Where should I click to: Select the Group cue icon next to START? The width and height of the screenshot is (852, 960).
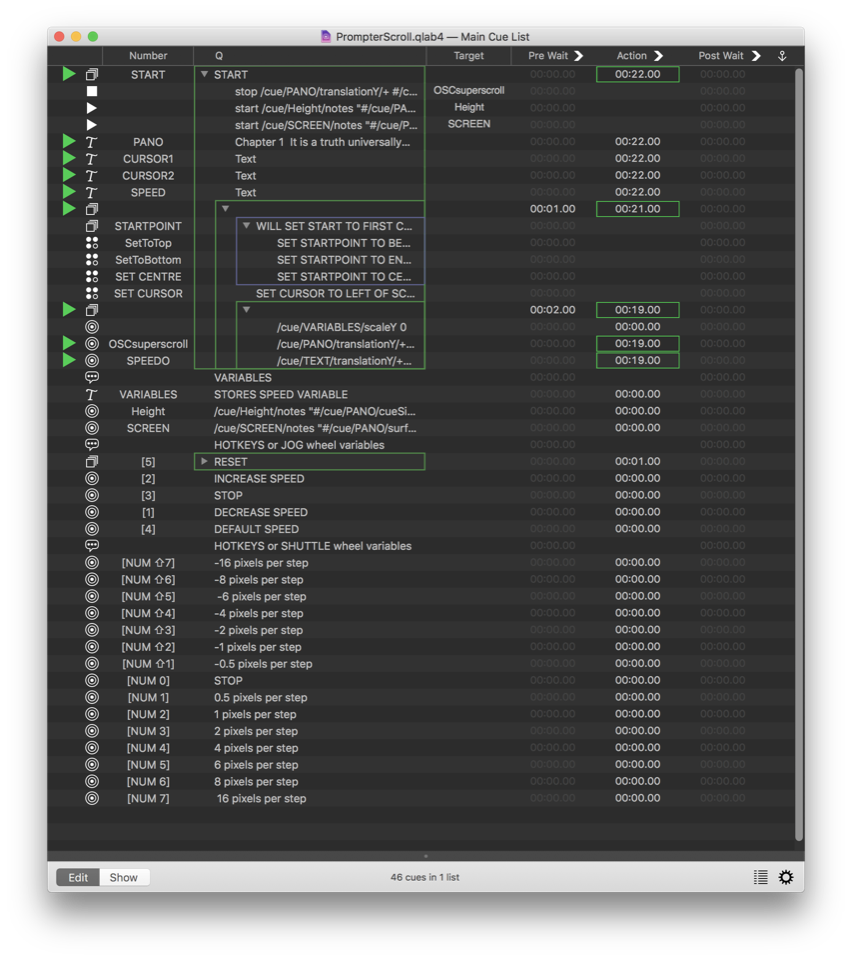91,74
